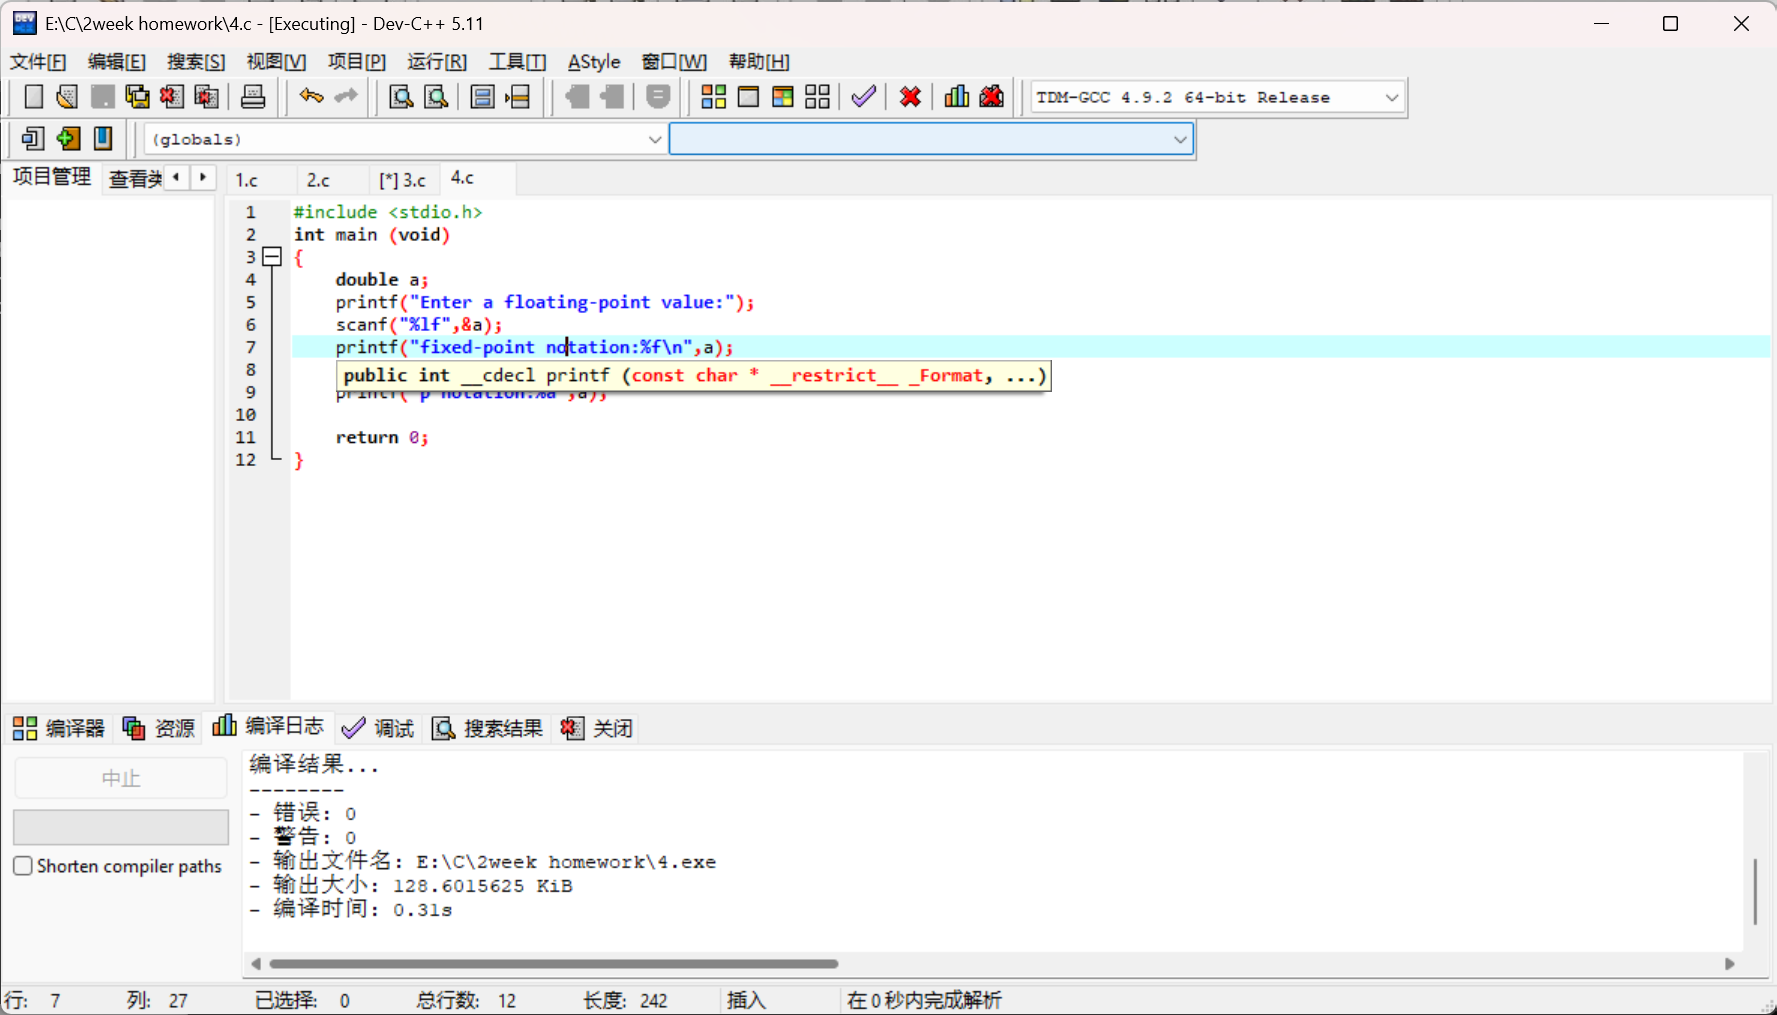Open the Find tool from toolbar
The width and height of the screenshot is (1777, 1015).
(401, 97)
